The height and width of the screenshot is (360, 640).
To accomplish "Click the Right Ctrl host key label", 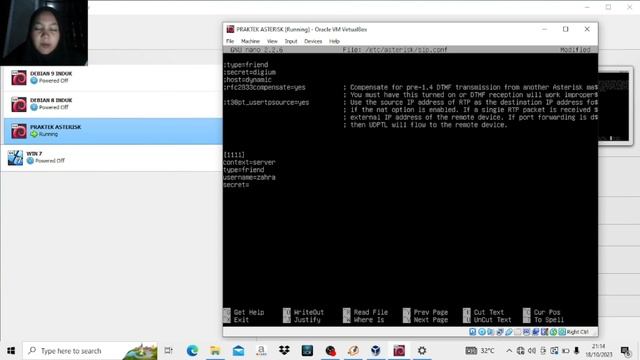I will click(x=578, y=332).
